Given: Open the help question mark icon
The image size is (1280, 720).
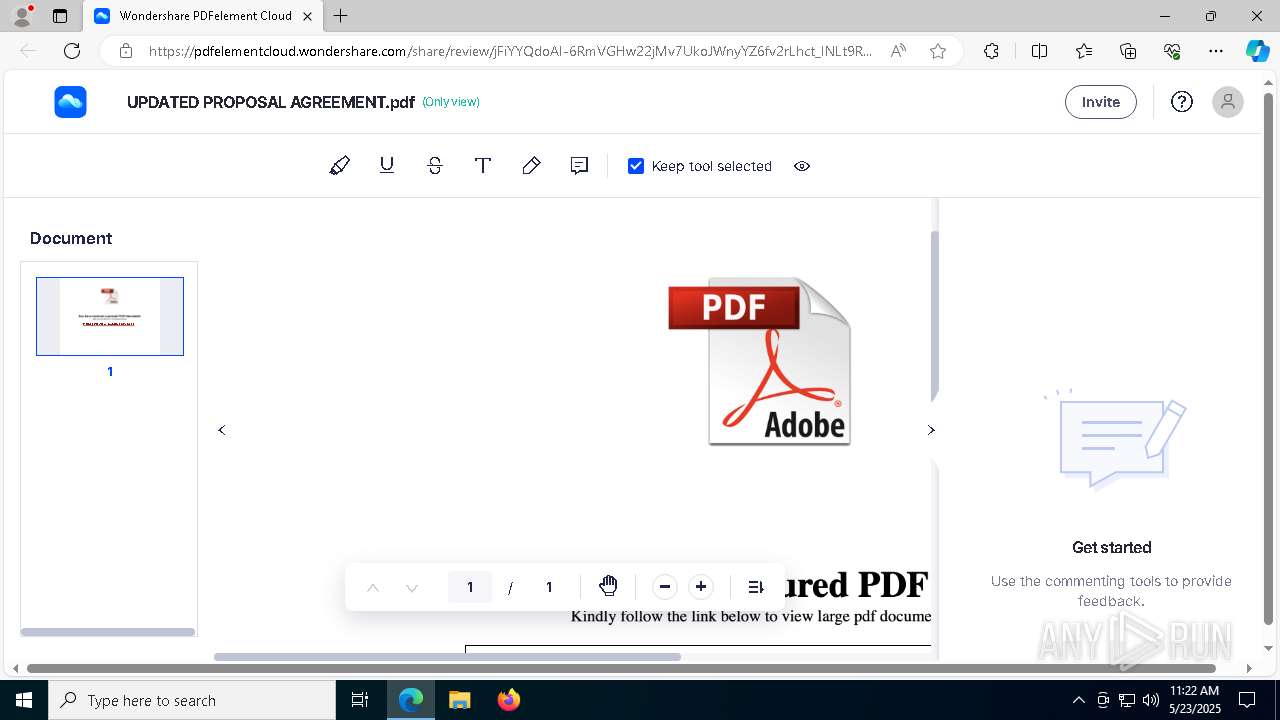Looking at the screenshot, I should 1182,102.
